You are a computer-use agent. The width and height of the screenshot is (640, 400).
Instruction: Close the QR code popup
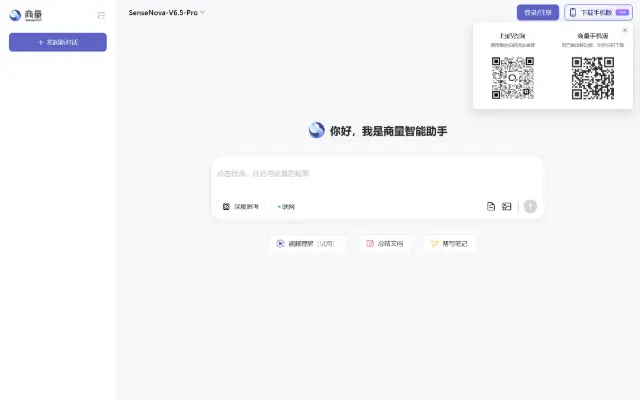pos(624,30)
